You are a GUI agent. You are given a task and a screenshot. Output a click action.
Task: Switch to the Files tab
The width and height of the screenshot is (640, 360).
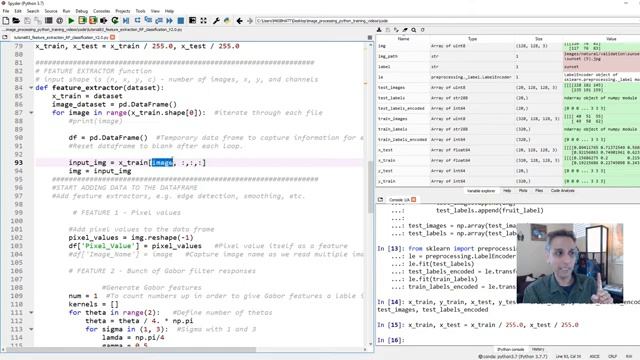[539, 191]
